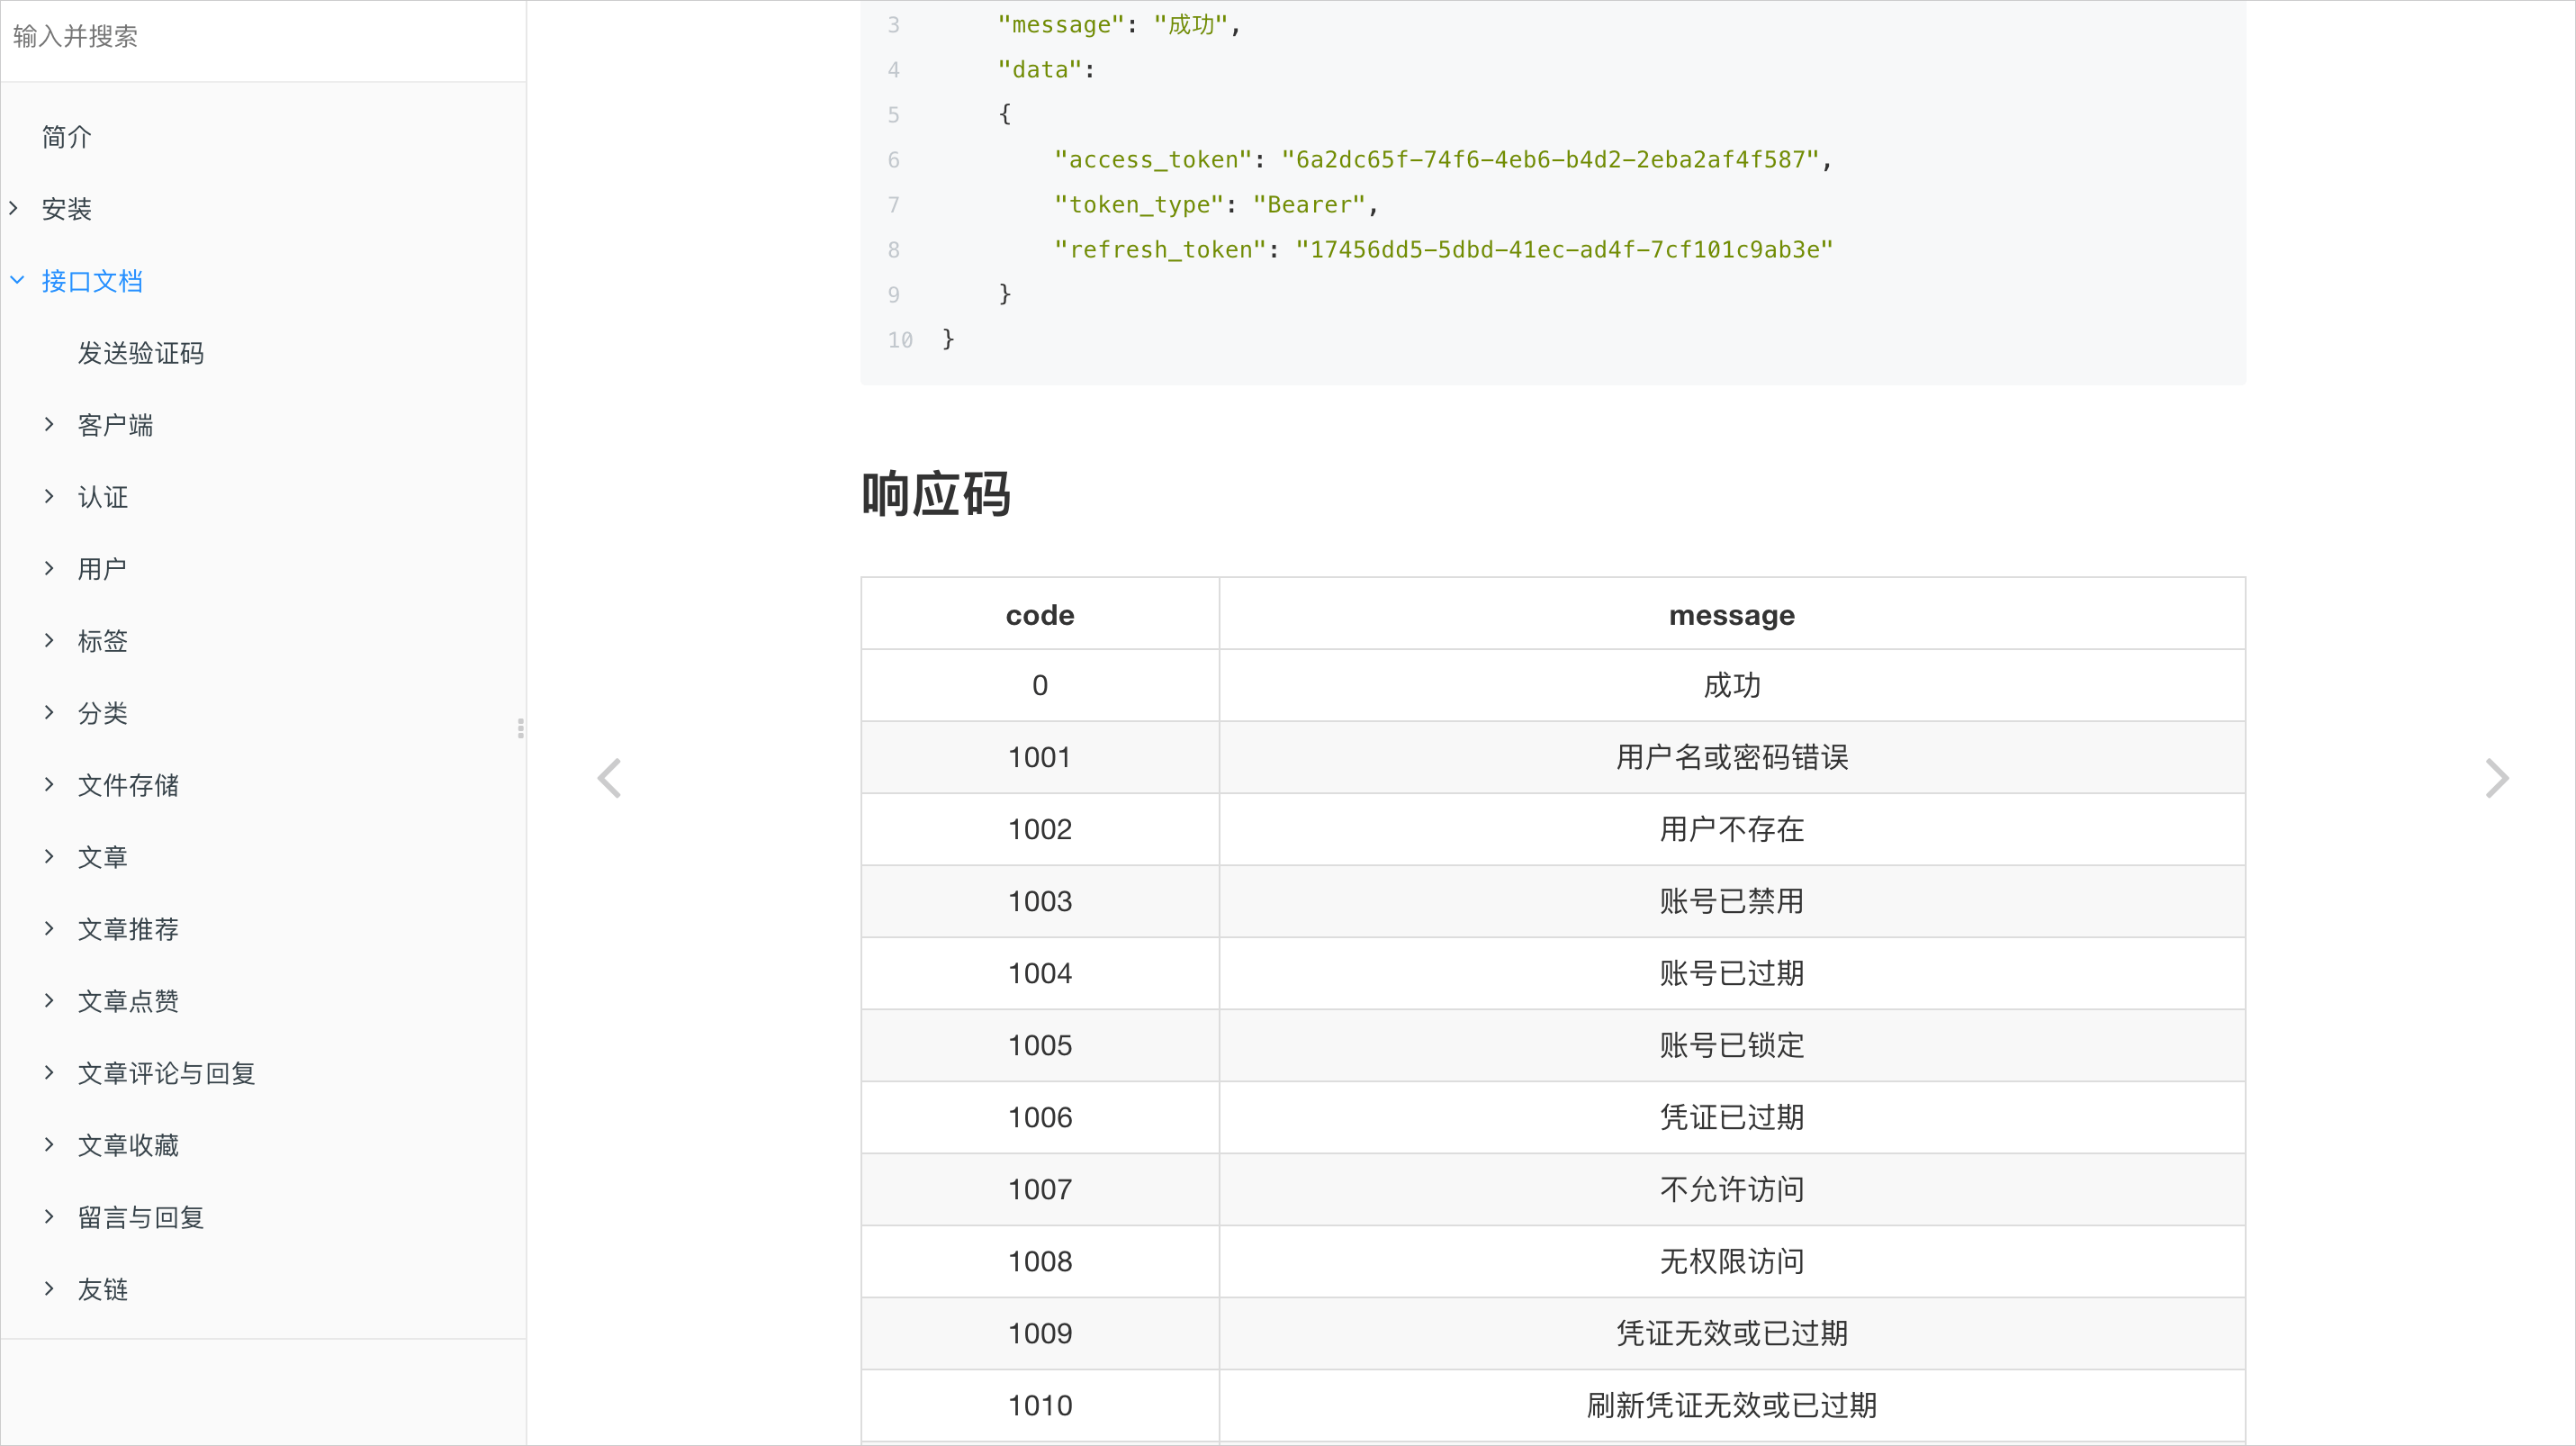The height and width of the screenshot is (1446, 2576).
Task: Select 文章收藏 in sidebar
Action: pyautogui.click(x=128, y=1145)
